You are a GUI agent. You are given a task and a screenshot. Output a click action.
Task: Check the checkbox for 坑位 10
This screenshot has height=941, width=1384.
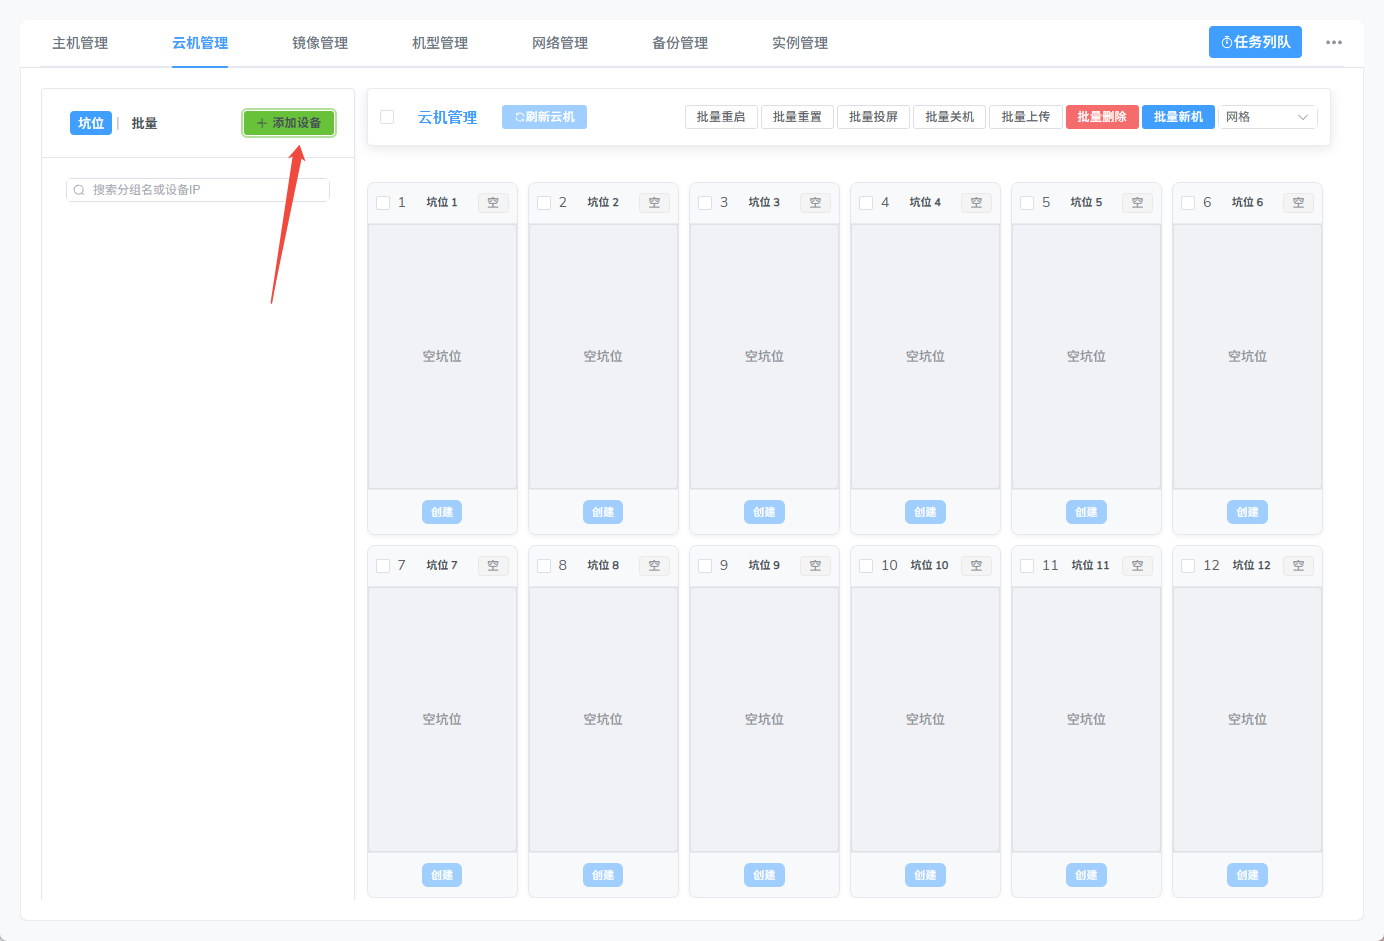[864, 565]
